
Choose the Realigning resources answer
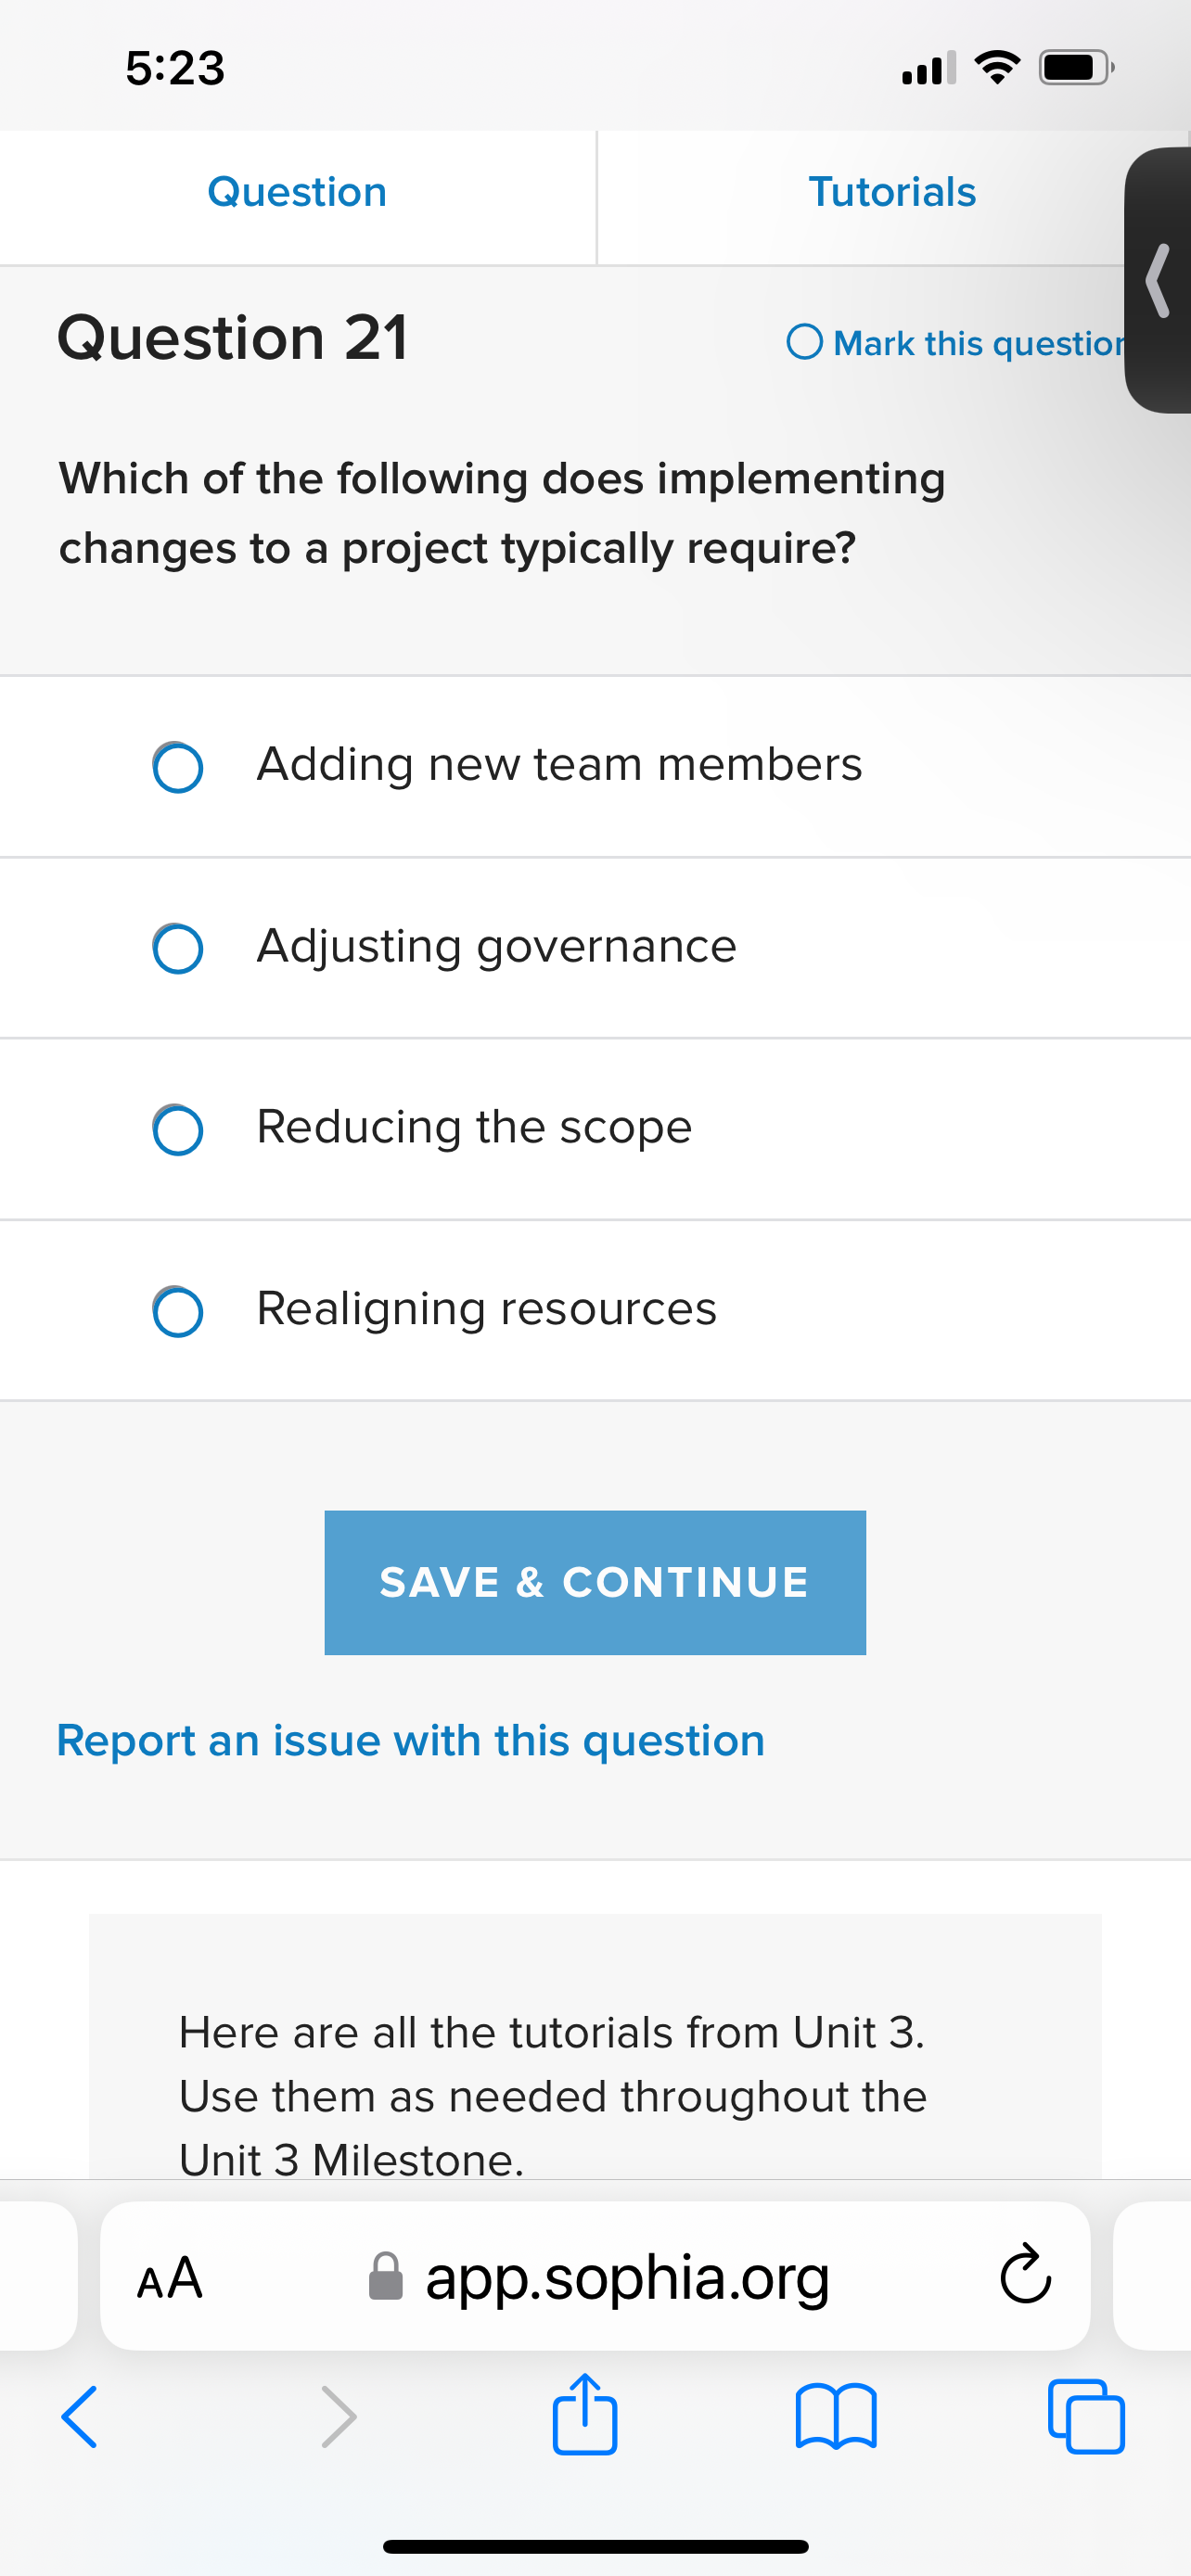pyautogui.click(x=178, y=1311)
